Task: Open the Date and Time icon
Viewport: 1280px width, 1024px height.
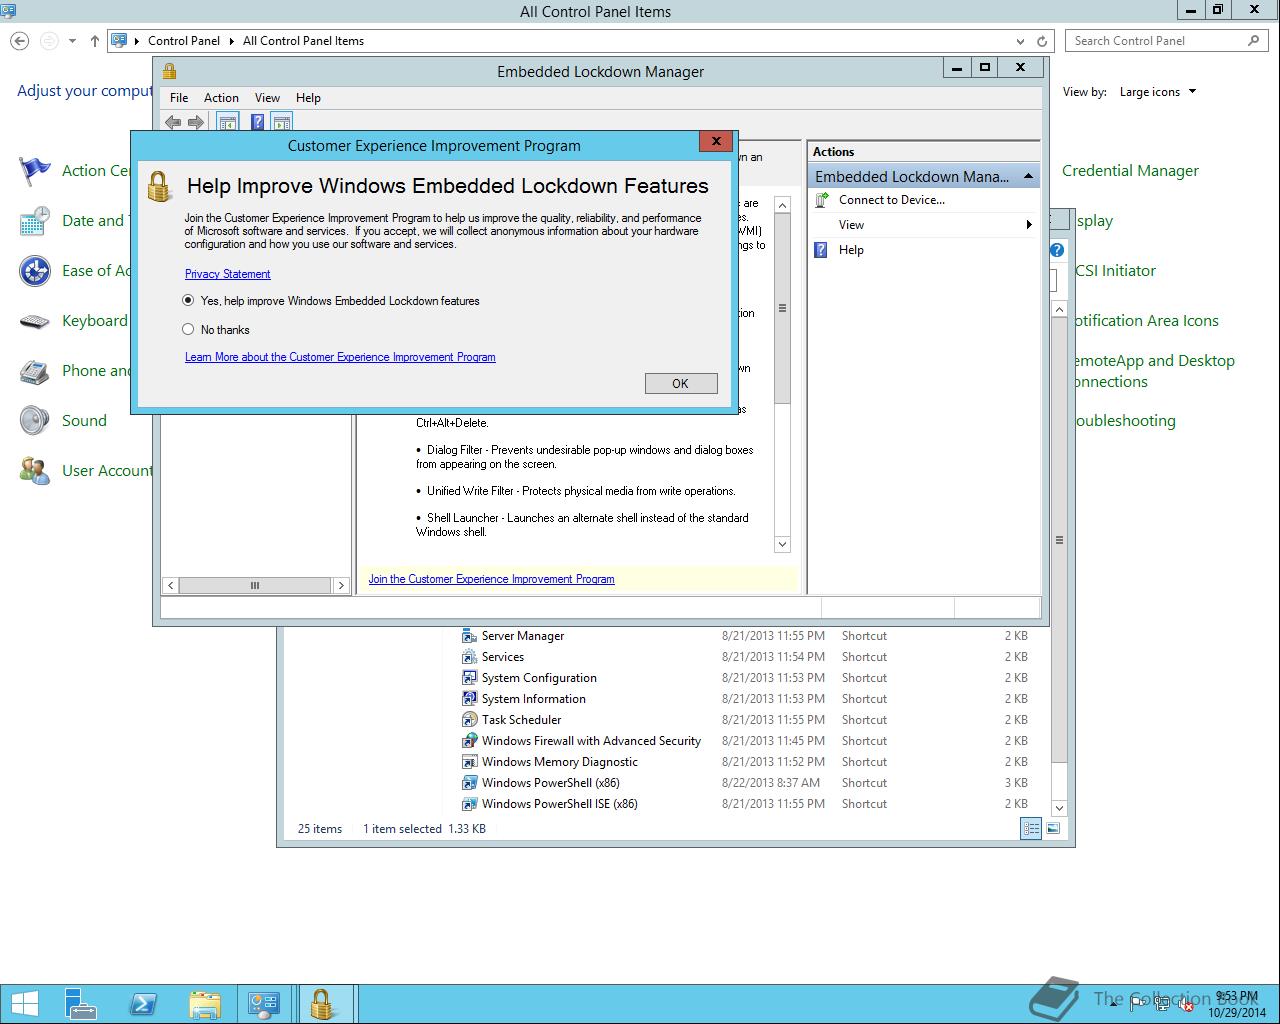Action: click(34, 221)
